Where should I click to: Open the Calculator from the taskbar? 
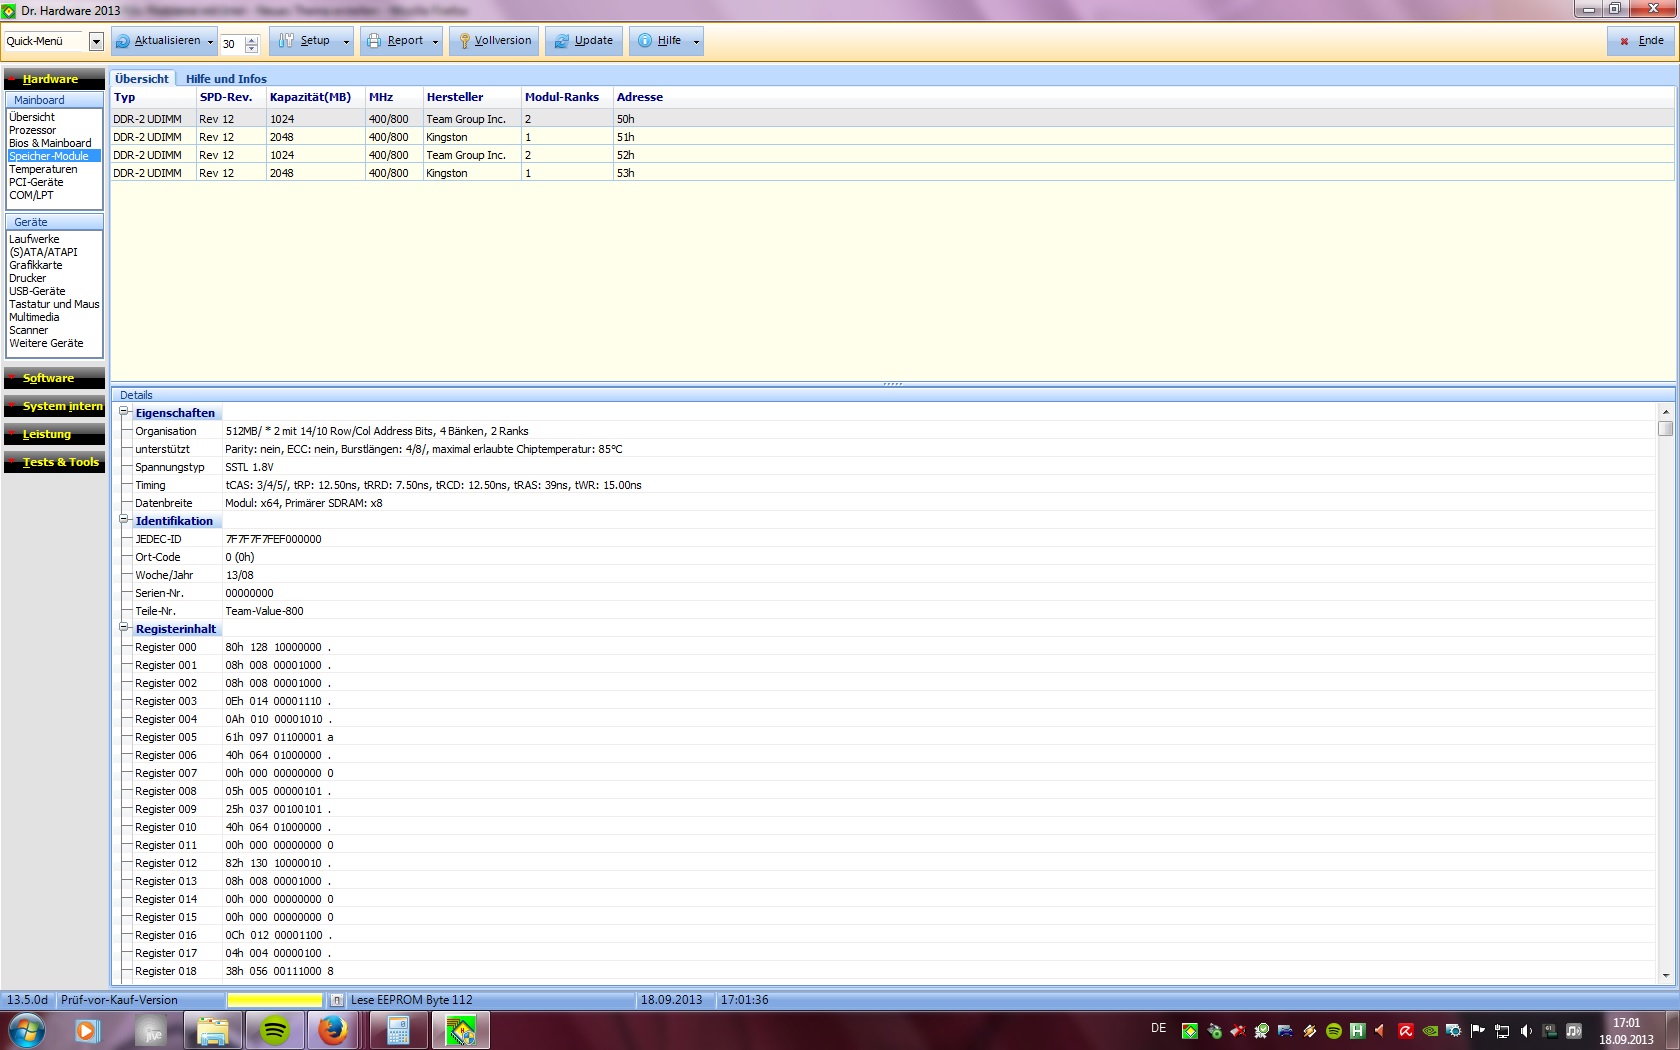tap(398, 1030)
